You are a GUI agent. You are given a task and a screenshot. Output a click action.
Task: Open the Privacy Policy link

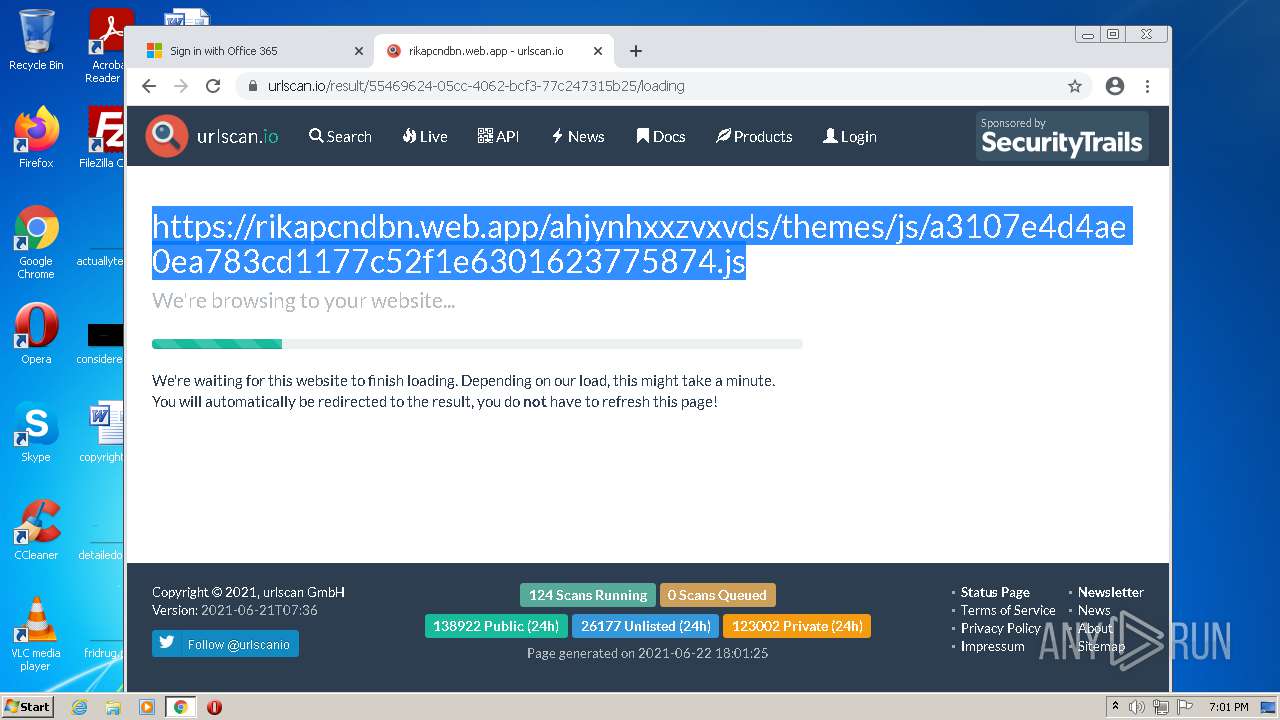(x=1000, y=628)
